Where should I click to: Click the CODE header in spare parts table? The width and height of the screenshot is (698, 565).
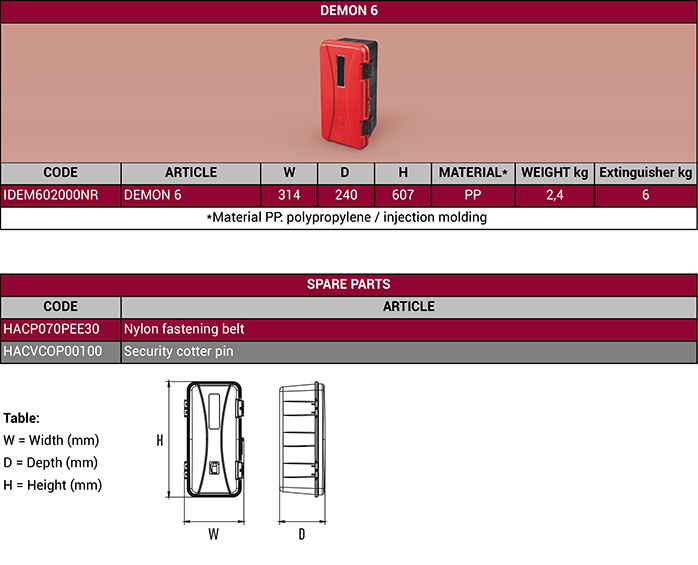(61, 307)
